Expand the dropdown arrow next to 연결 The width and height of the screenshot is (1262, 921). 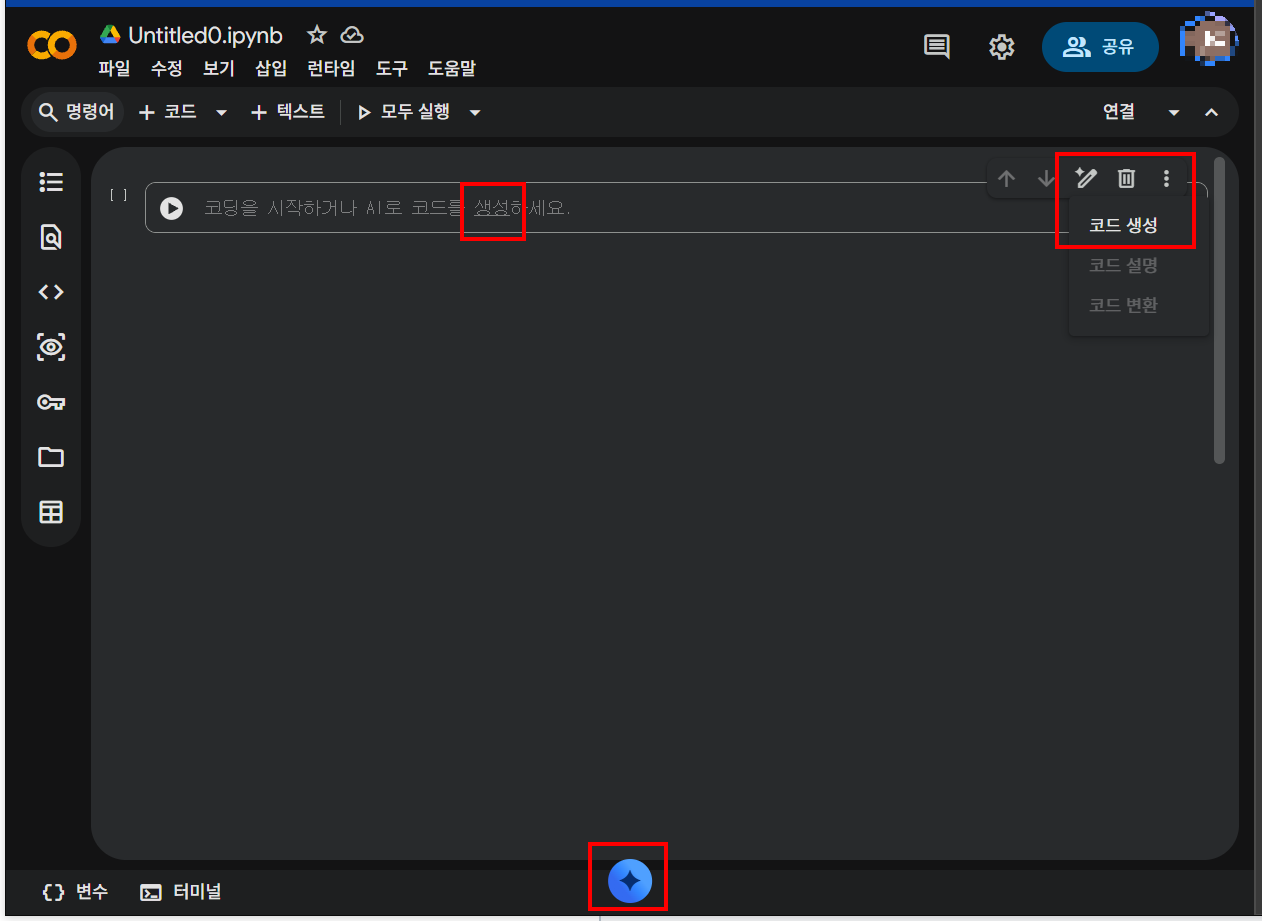pos(1174,113)
